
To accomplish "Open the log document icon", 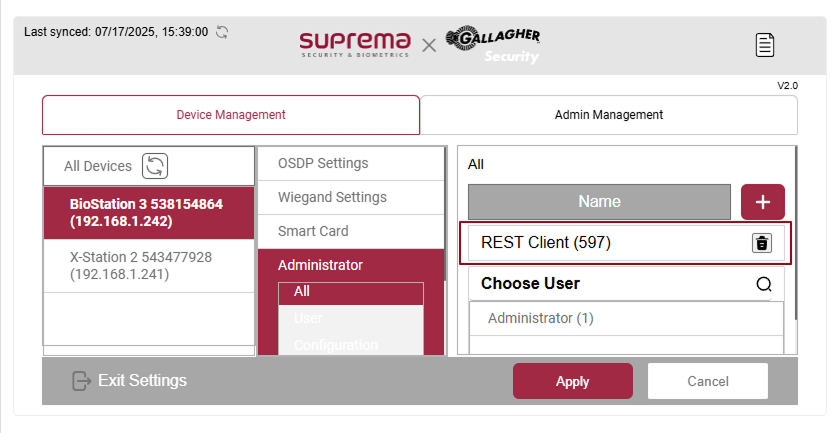I will pyautogui.click(x=765, y=44).
